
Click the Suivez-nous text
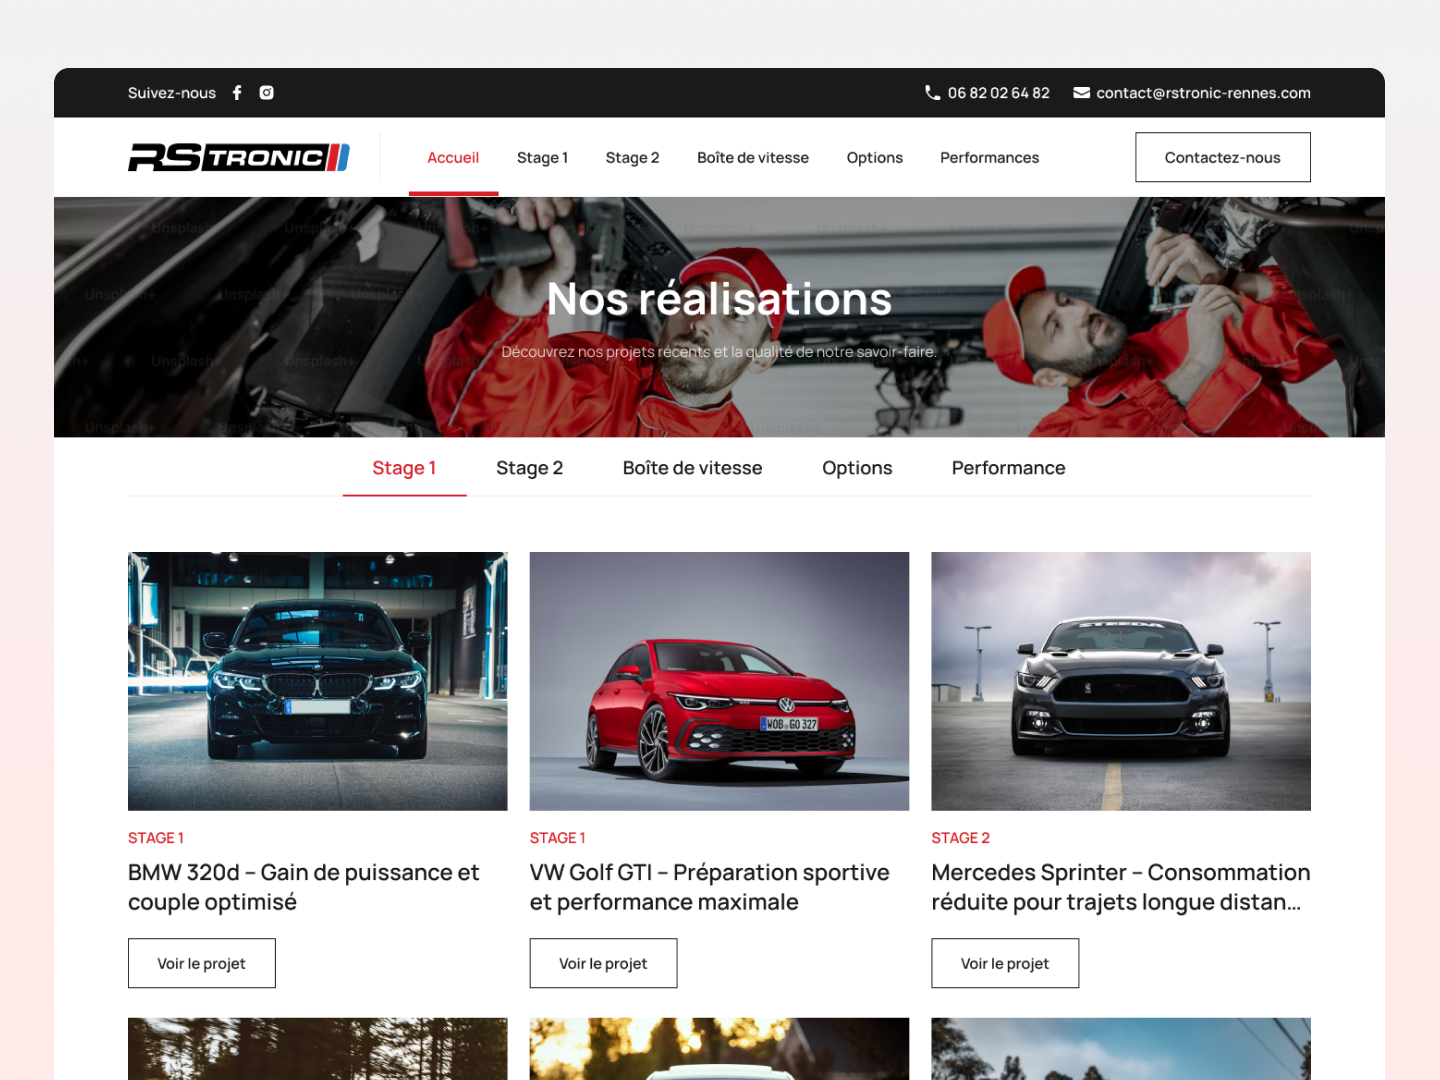(x=172, y=93)
